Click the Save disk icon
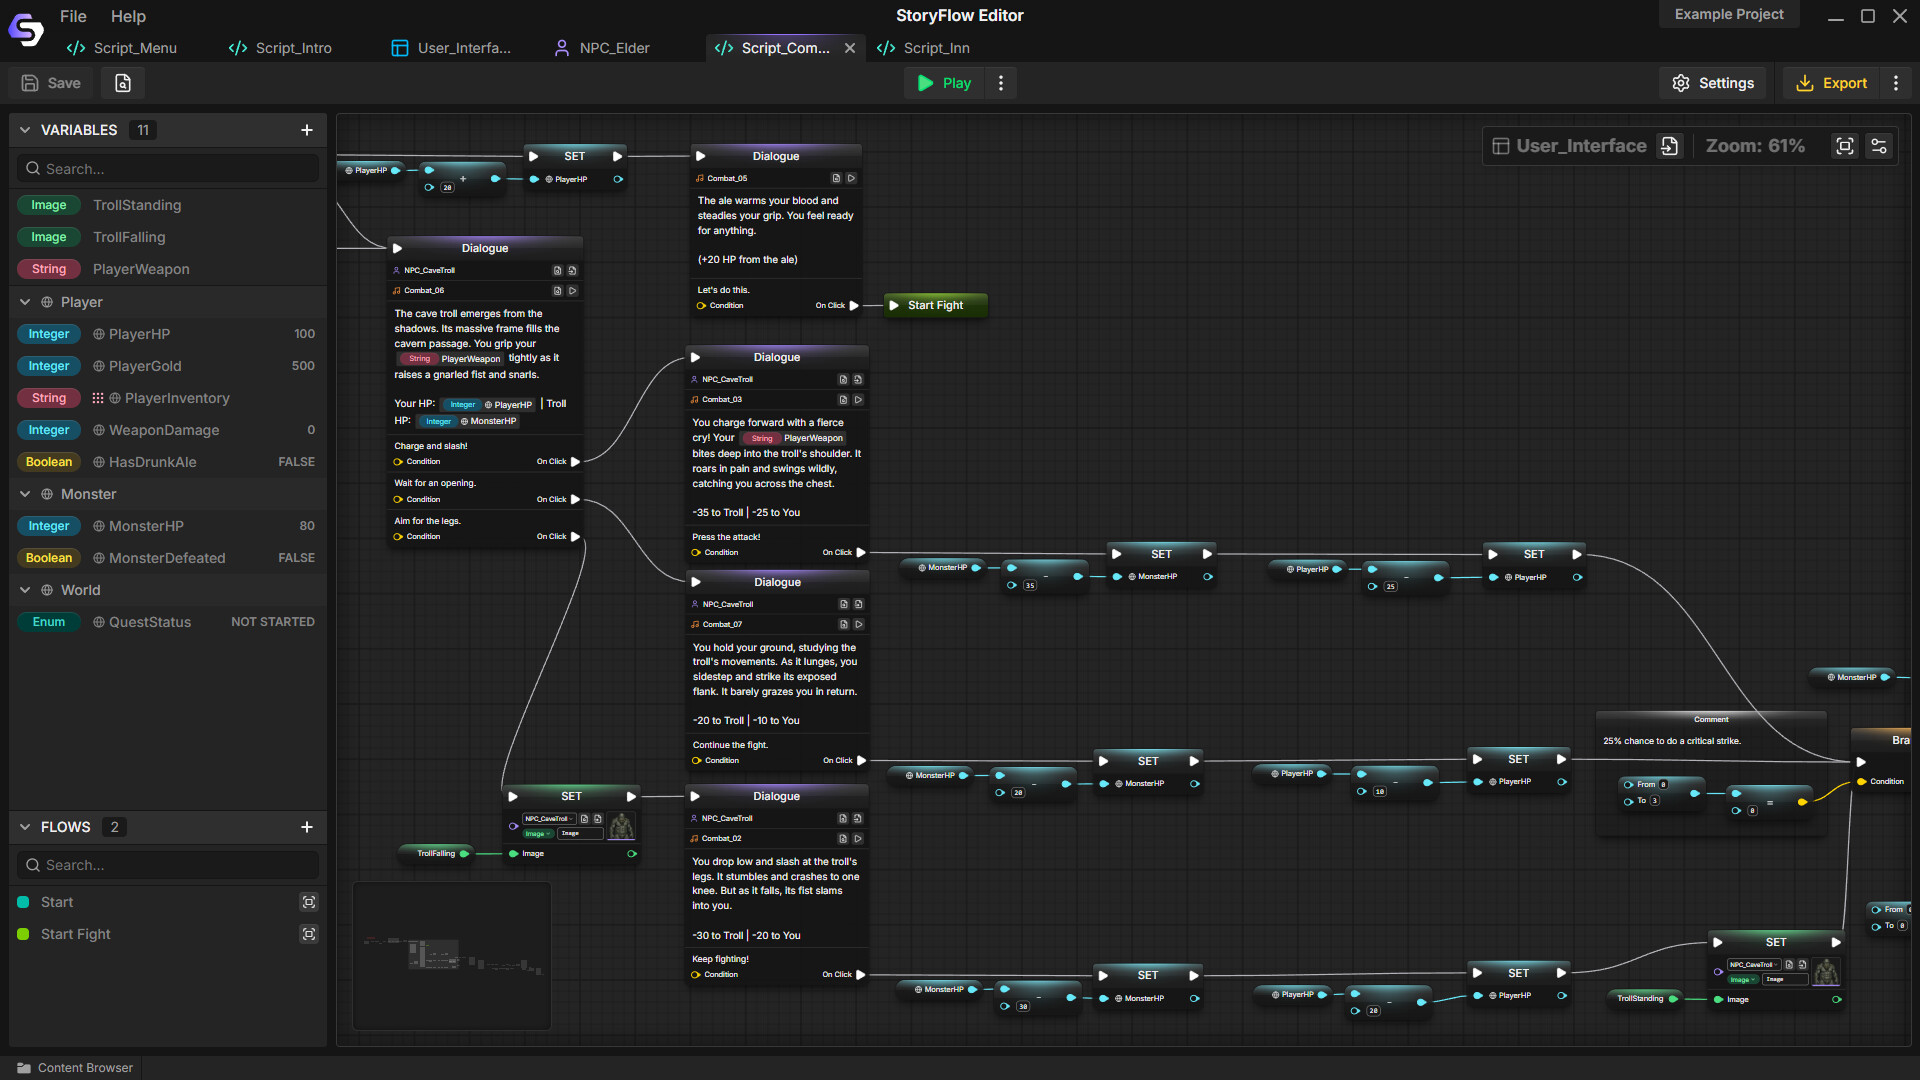Image resolution: width=1920 pixels, height=1080 pixels. [30, 83]
